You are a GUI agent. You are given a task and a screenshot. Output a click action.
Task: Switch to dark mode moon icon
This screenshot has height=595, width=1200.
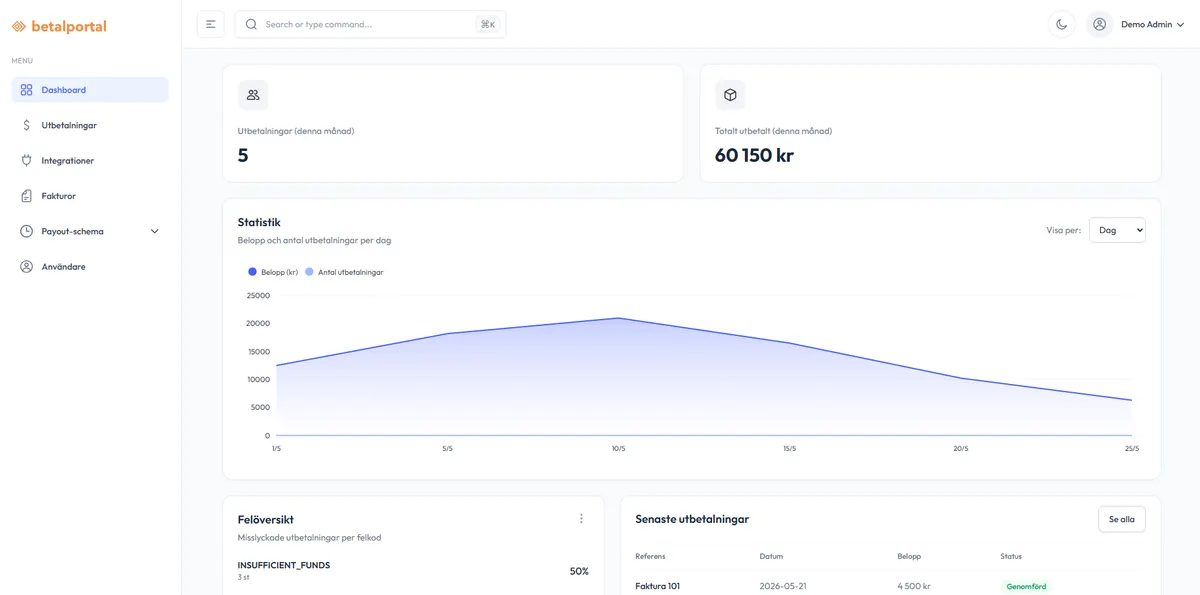pos(1062,24)
